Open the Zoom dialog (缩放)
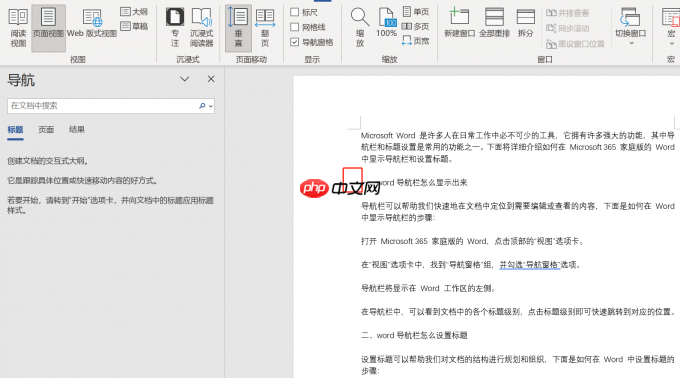 (360, 28)
